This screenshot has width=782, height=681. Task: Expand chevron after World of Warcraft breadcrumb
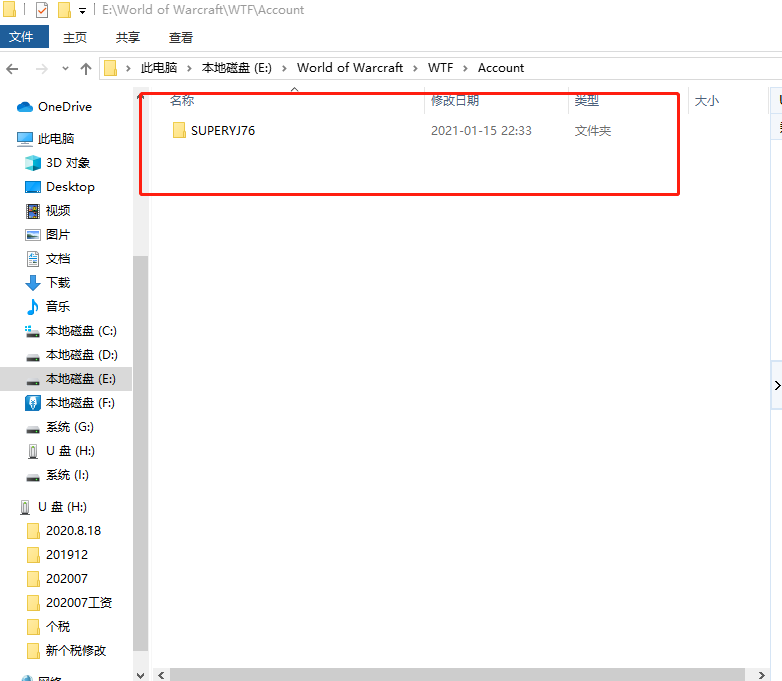tap(415, 68)
